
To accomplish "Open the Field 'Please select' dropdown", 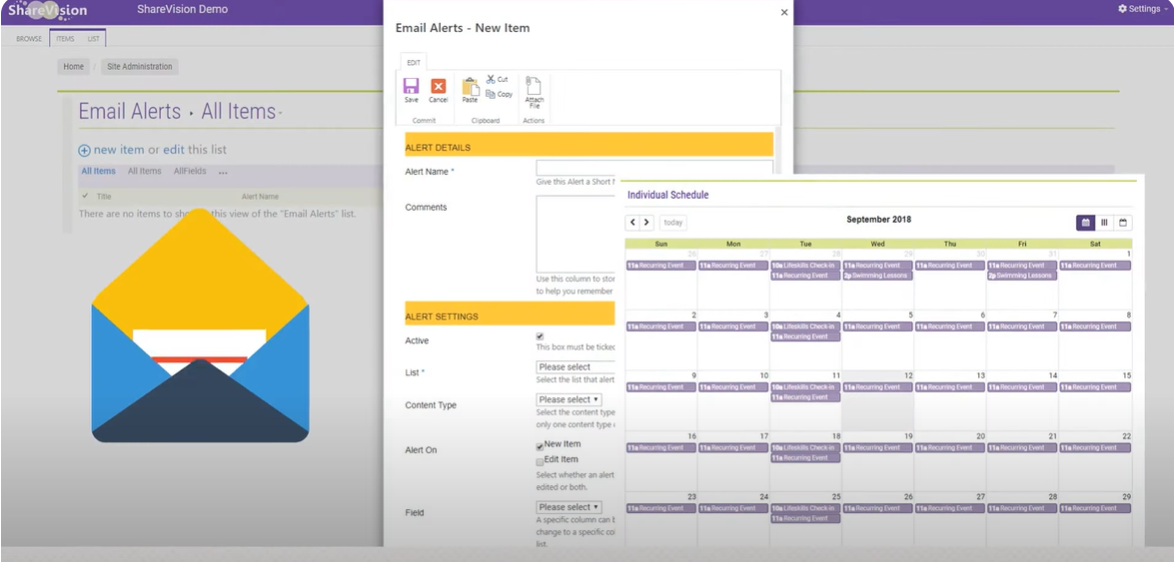I will click(568, 507).
